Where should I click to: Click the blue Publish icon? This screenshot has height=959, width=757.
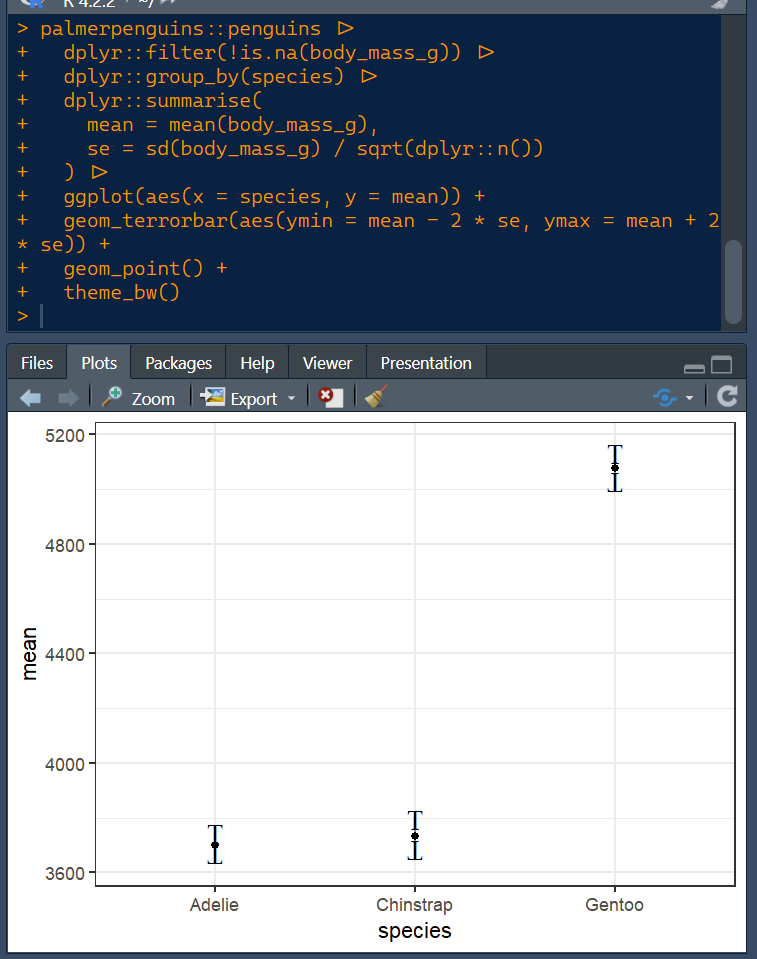pos(665,398)
